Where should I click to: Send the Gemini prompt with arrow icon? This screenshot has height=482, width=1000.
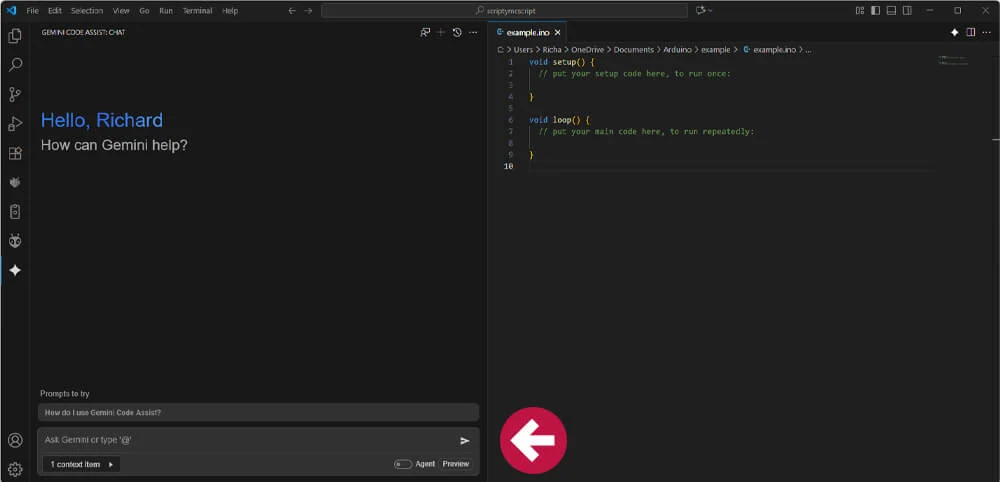point(465,441)
